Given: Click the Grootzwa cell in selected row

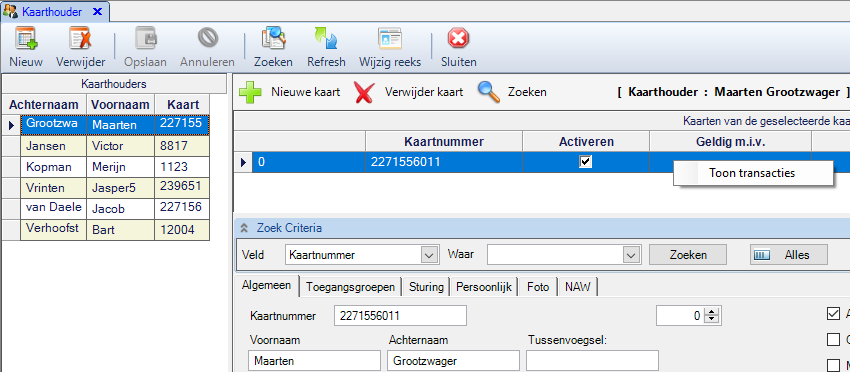Looking at the screenshot, I should tap(54, 125).
